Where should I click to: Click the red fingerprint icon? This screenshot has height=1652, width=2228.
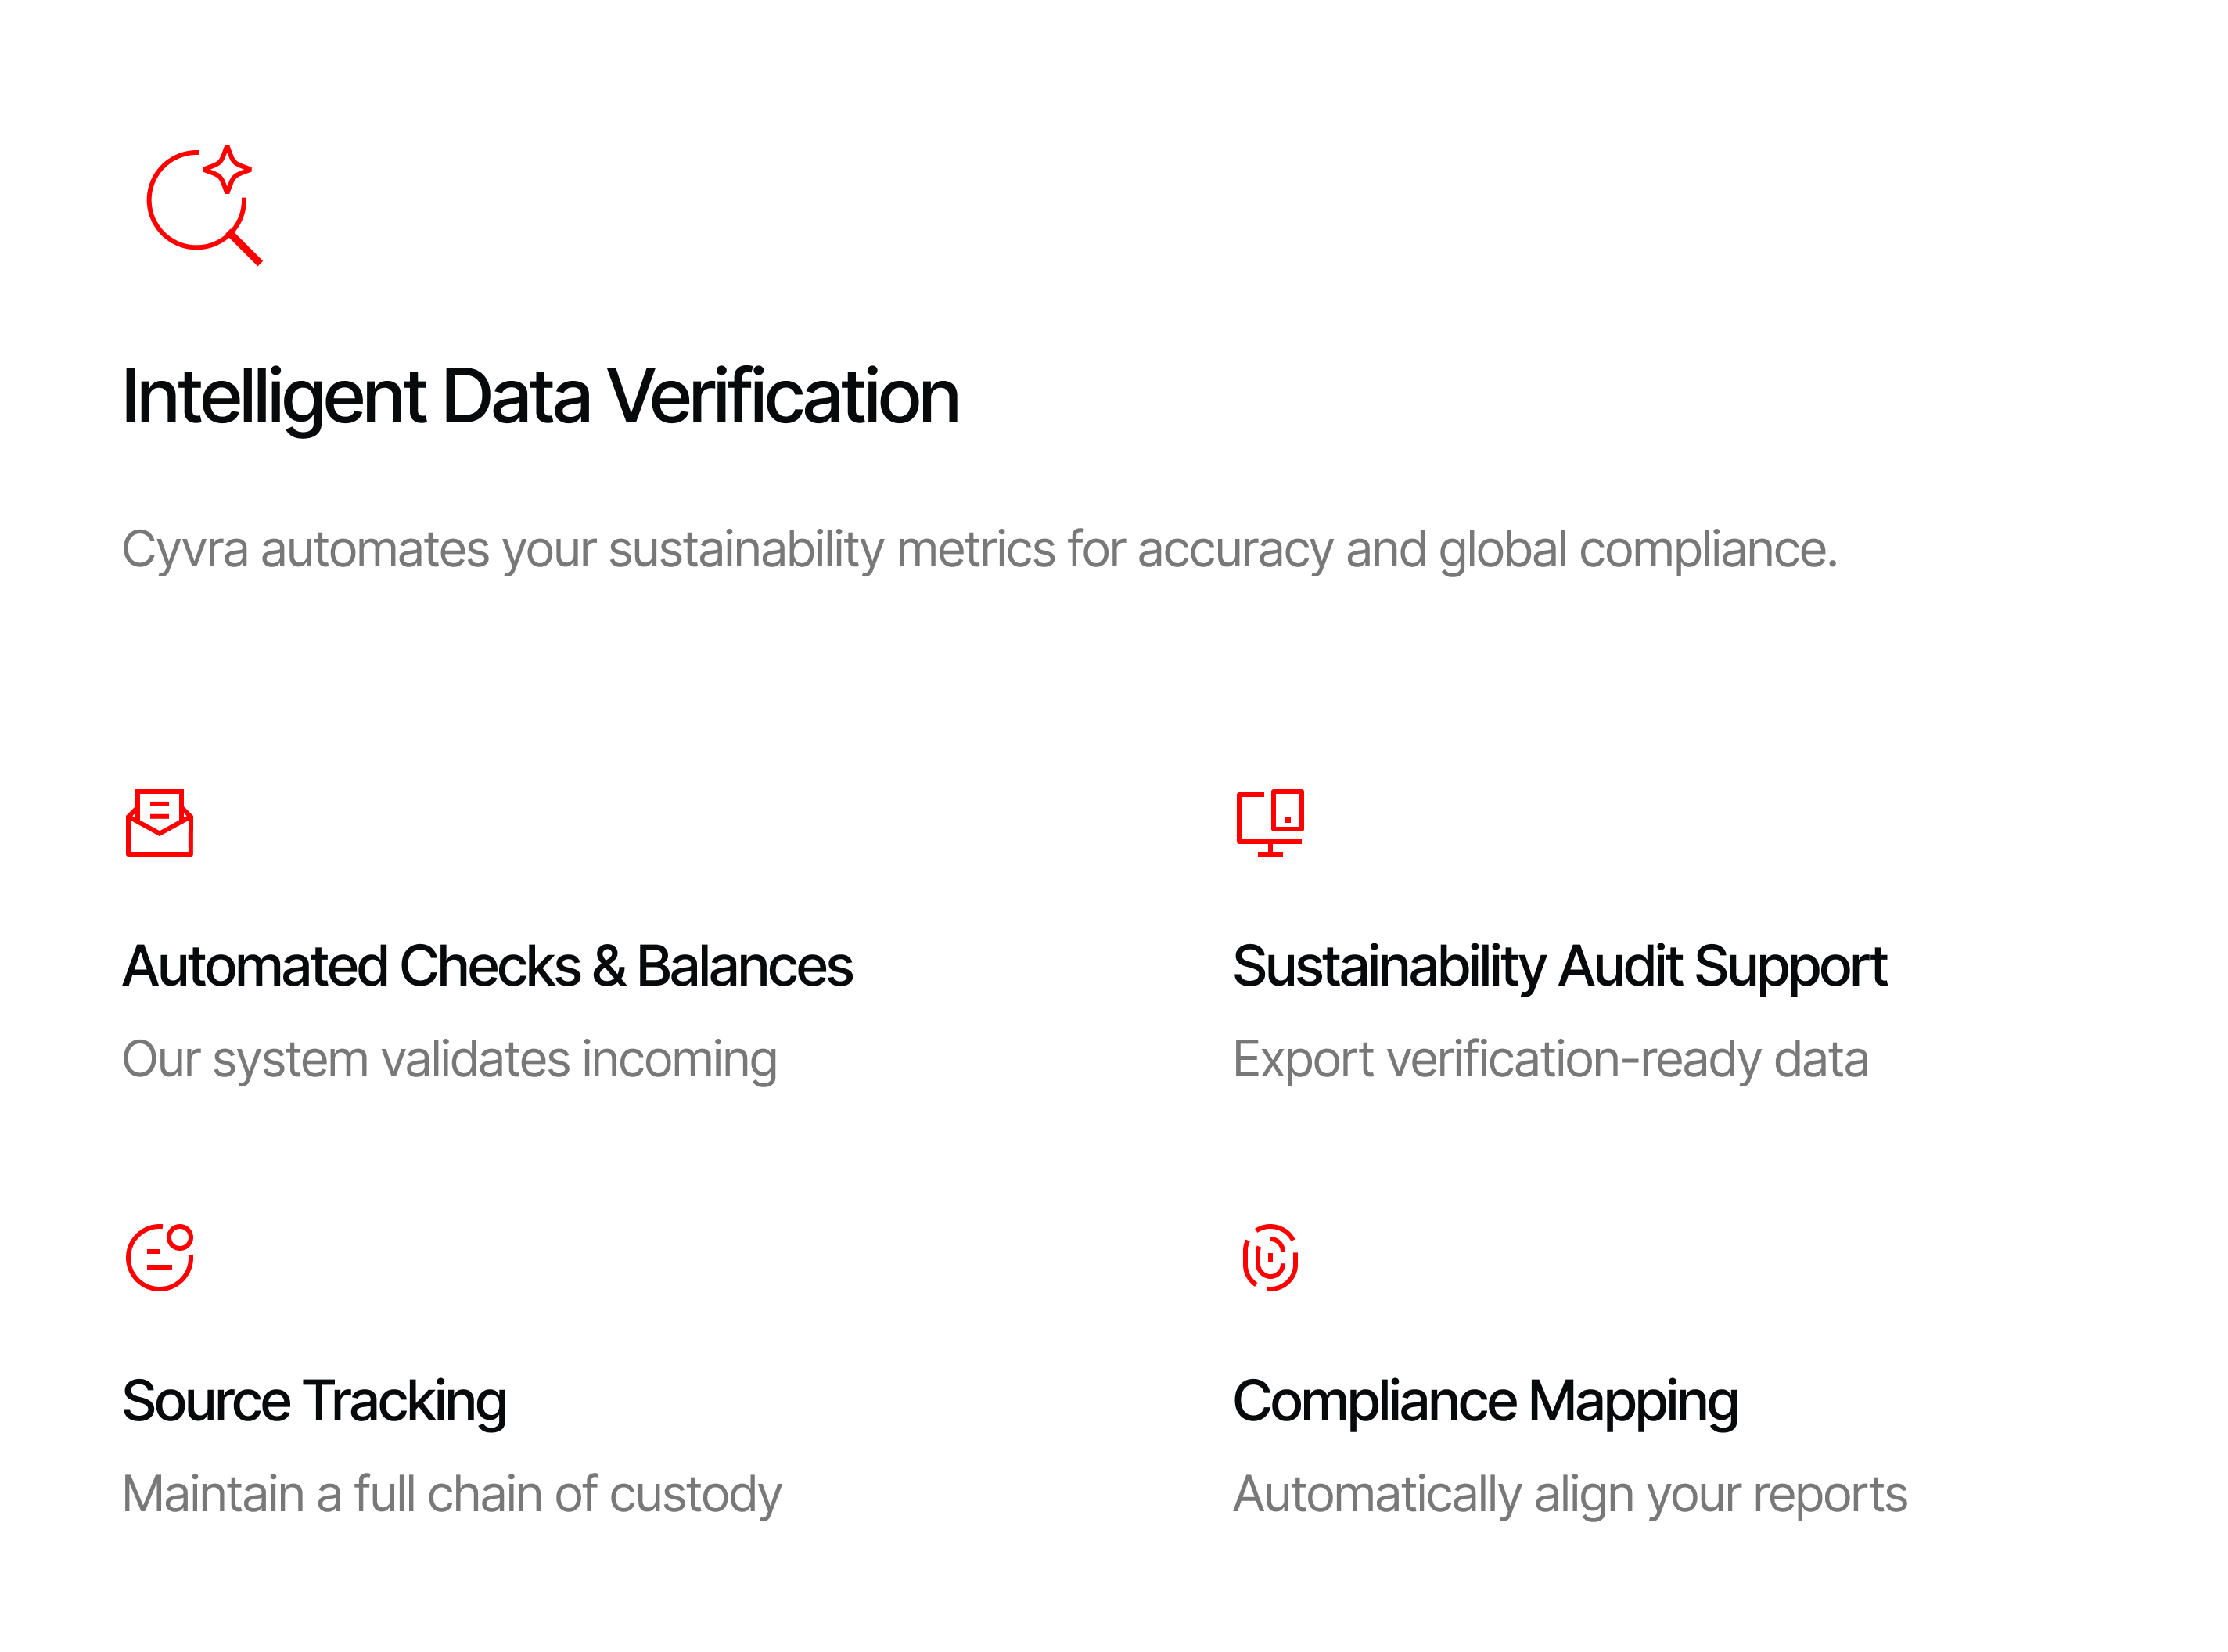coord(1270,1258)
